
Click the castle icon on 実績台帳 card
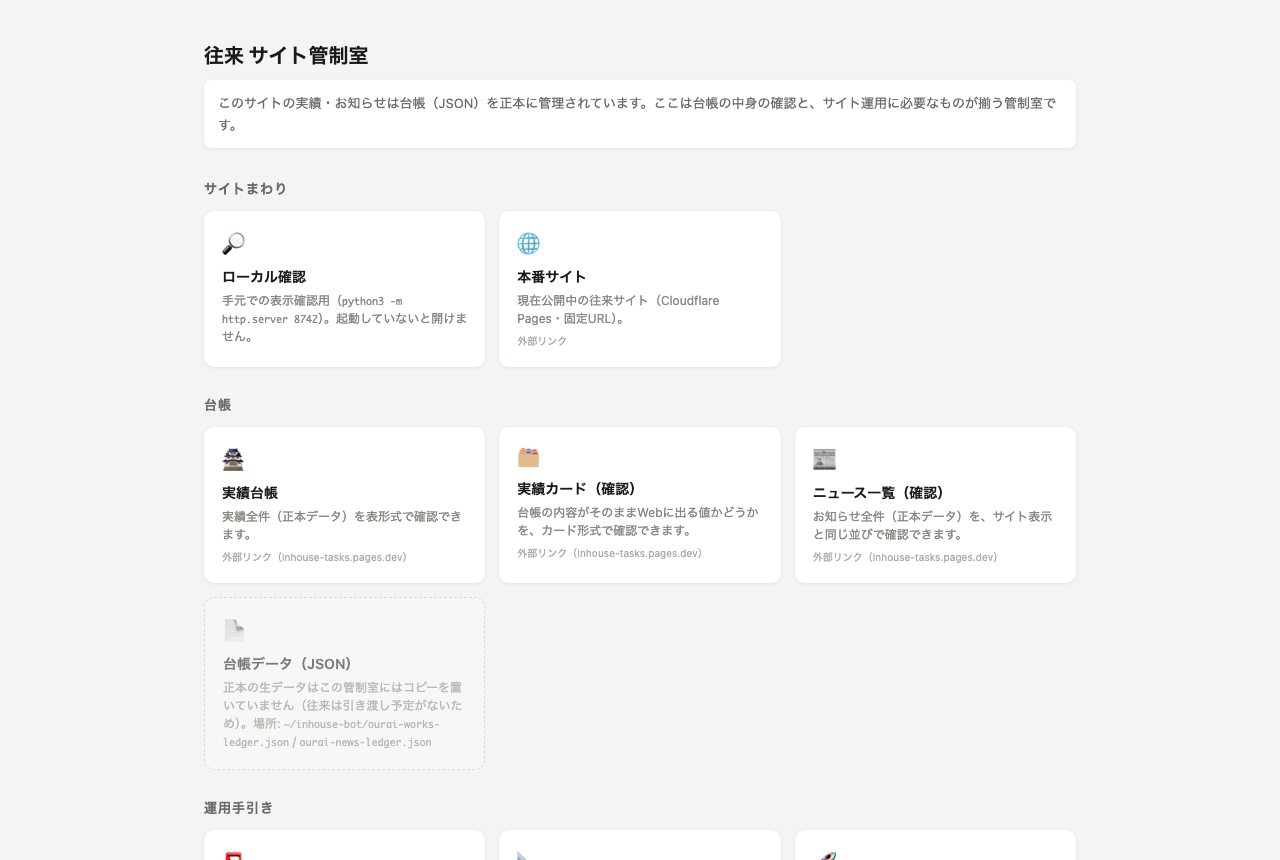pyautogui.click(x=233, y=460)
